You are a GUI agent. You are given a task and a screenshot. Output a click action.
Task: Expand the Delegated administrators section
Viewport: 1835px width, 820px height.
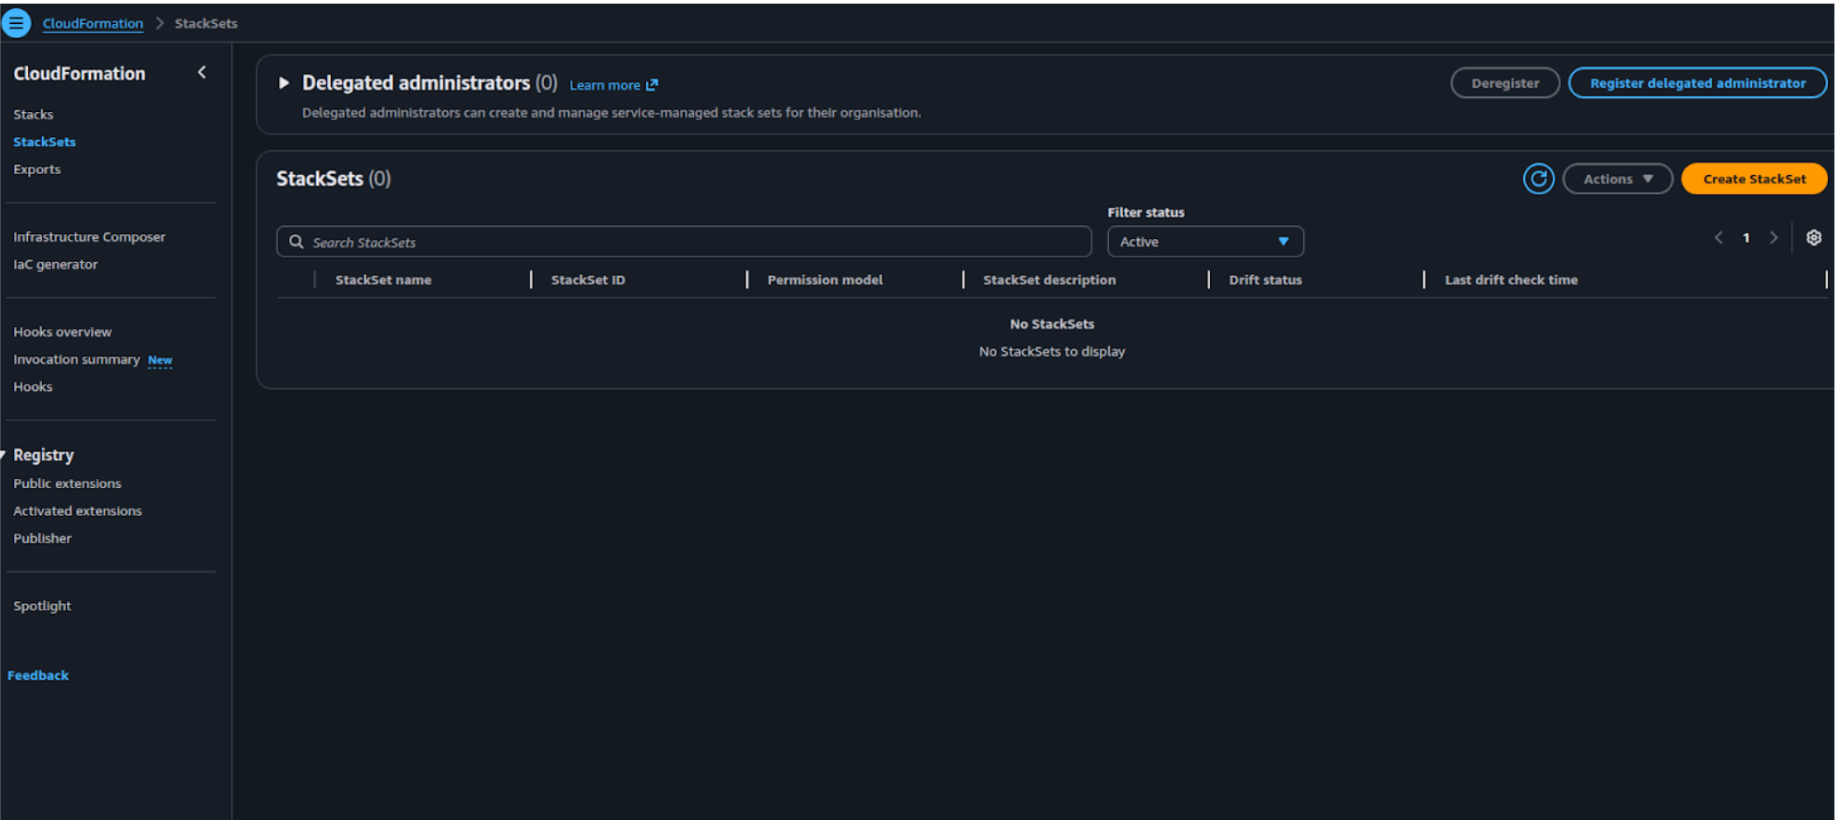tap(284, 83)
